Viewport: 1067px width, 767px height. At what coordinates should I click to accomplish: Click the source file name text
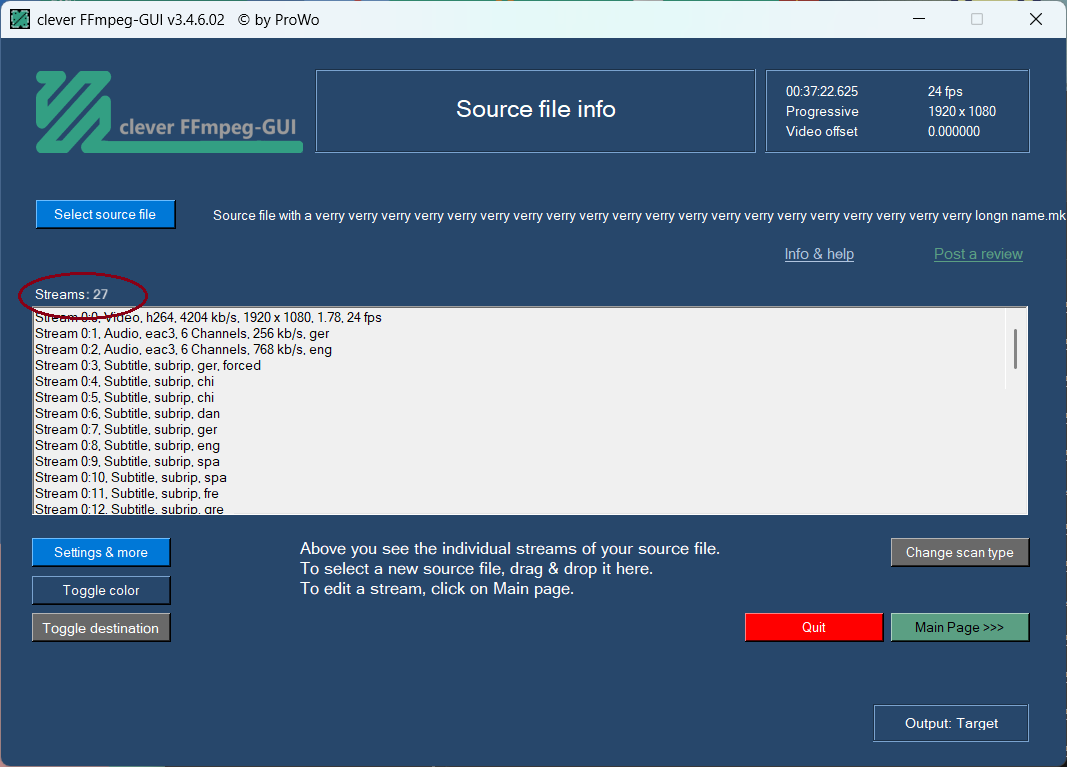click(639, 216)
